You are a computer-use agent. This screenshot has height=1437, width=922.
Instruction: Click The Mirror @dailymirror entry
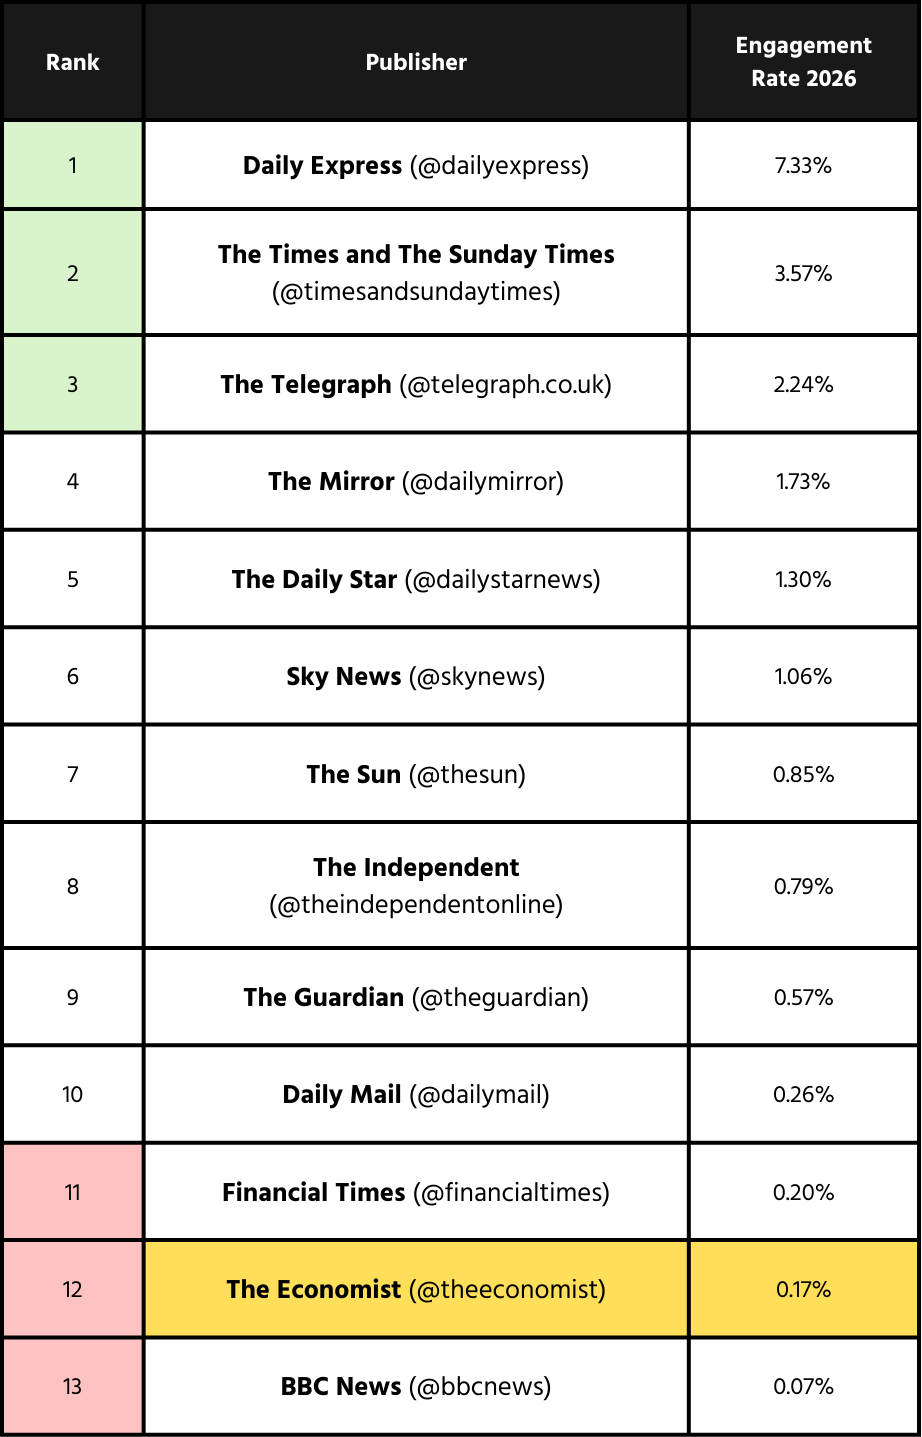coord(416,482)
